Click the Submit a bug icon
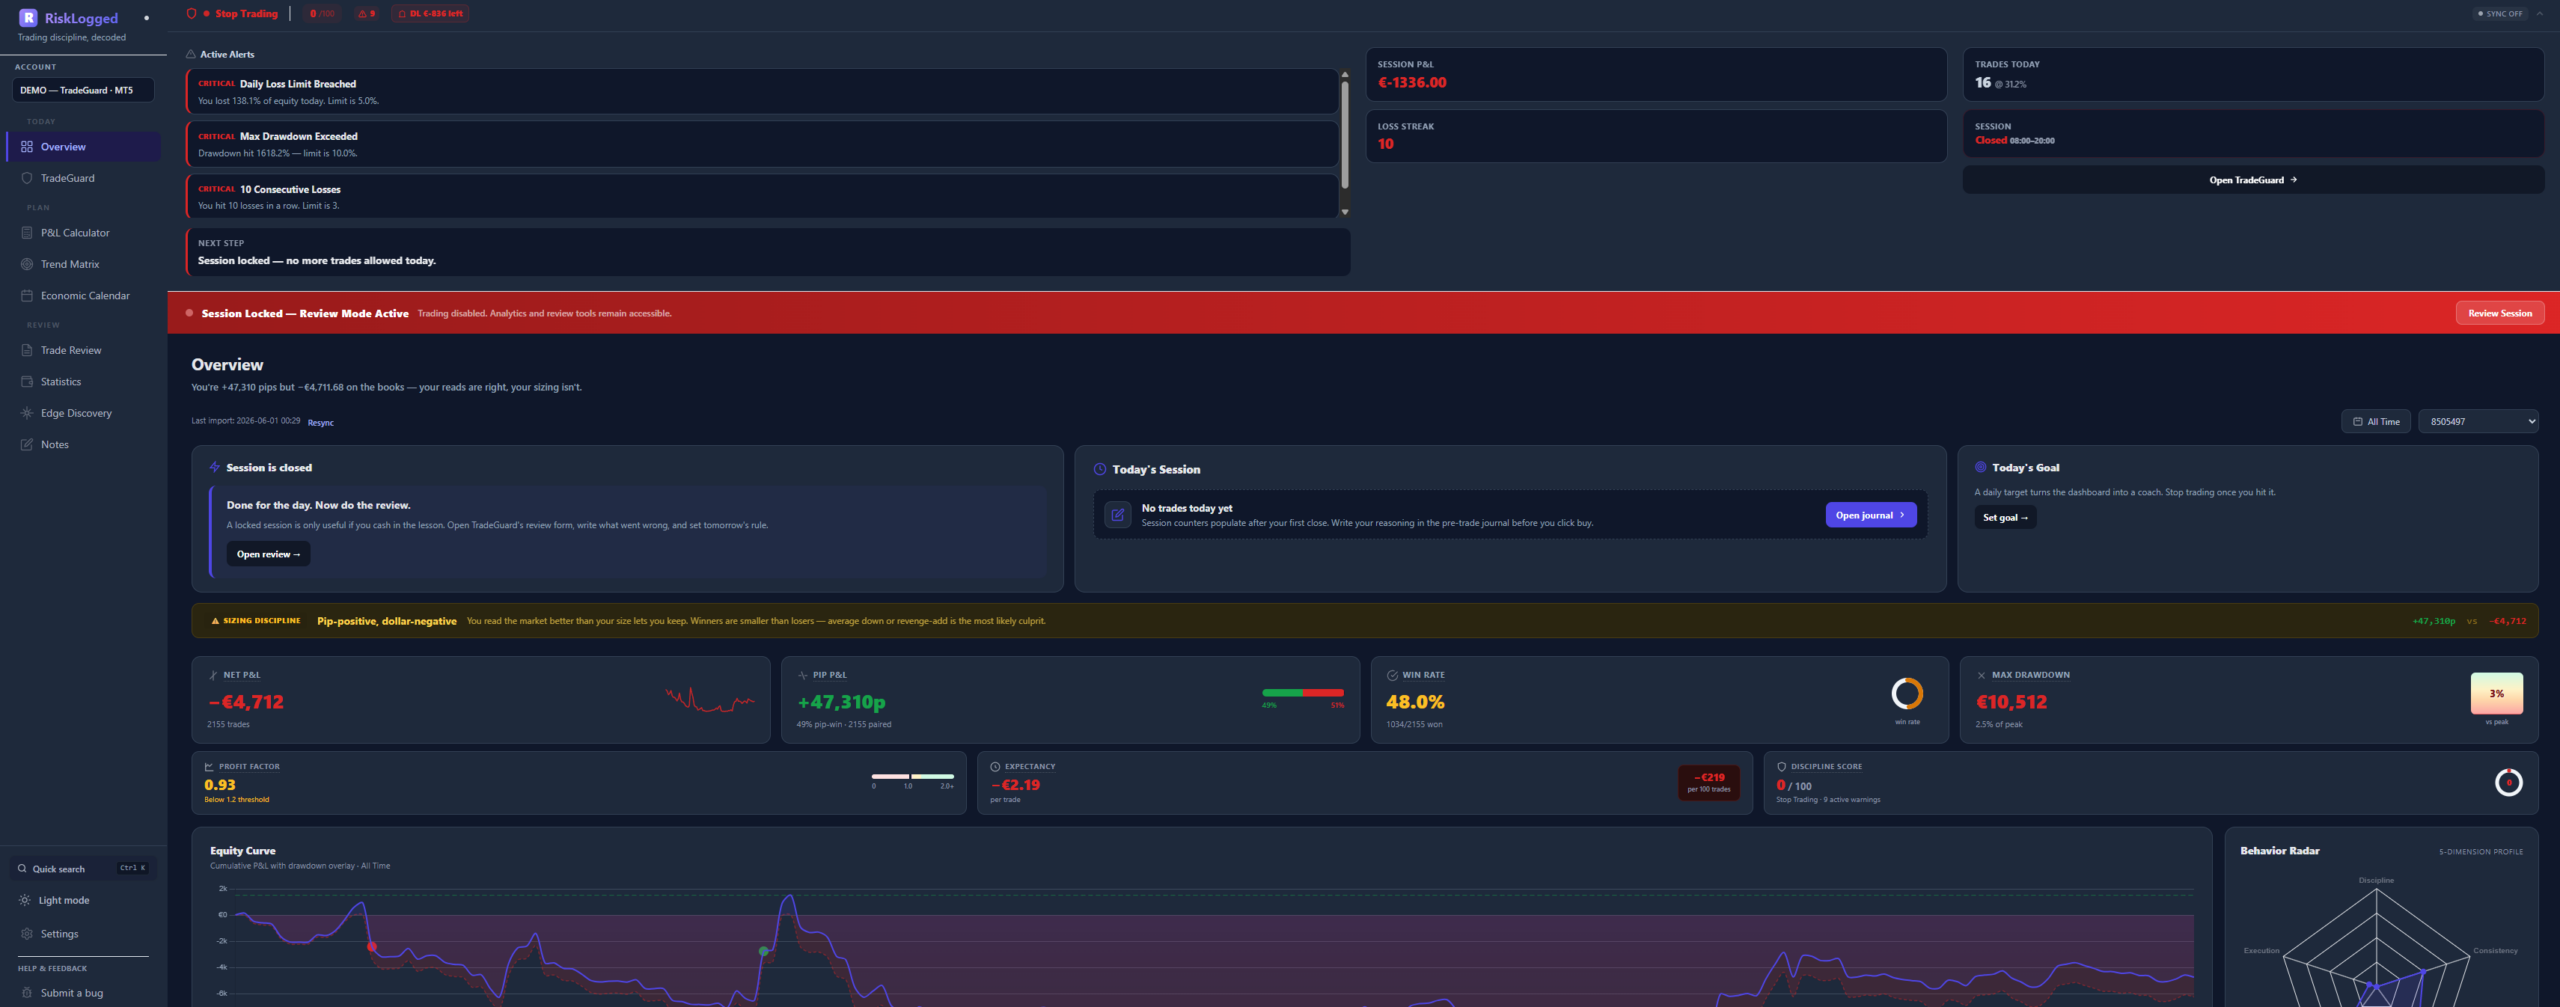Image resolution: width=2560 pixels, height=1007 pixels. pyautogui.click(x=27, y=993)
